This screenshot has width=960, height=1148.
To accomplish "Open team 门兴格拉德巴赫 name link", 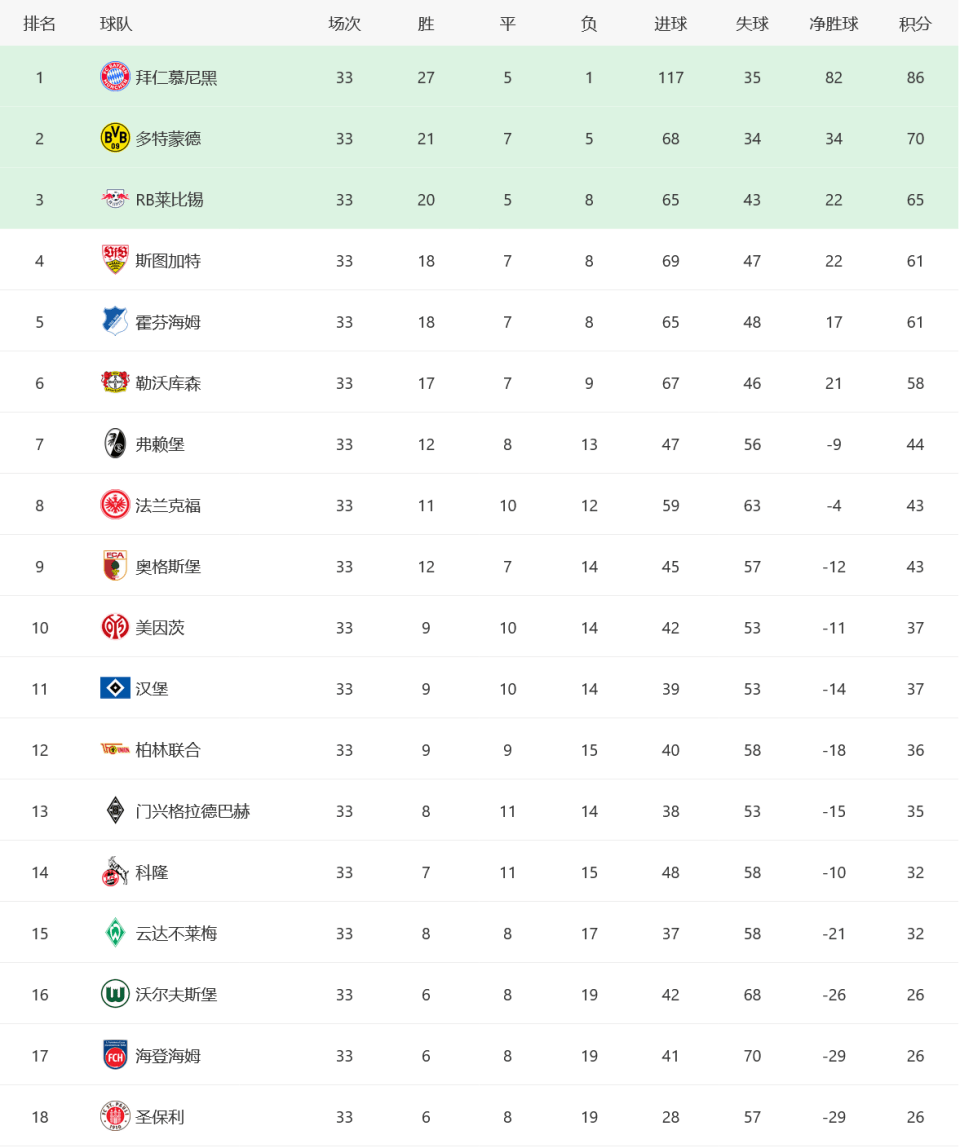I will [x=193, y=811].
